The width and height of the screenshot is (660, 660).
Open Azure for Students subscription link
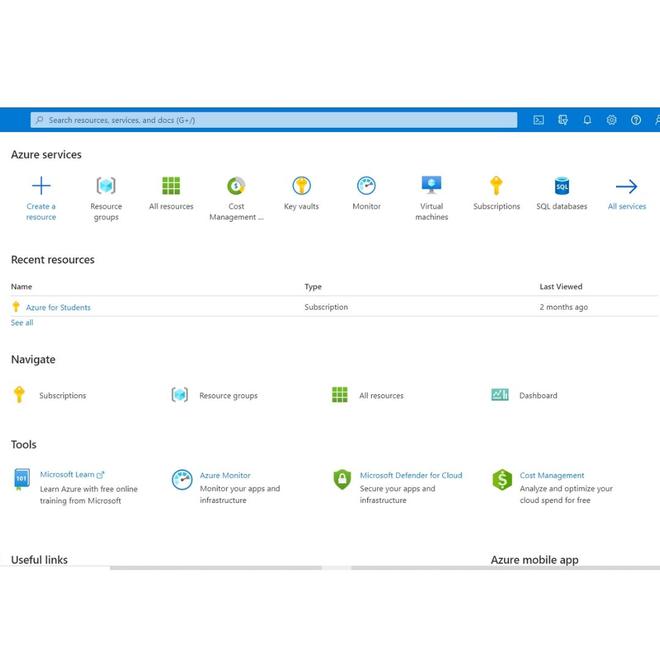(58, 308)
